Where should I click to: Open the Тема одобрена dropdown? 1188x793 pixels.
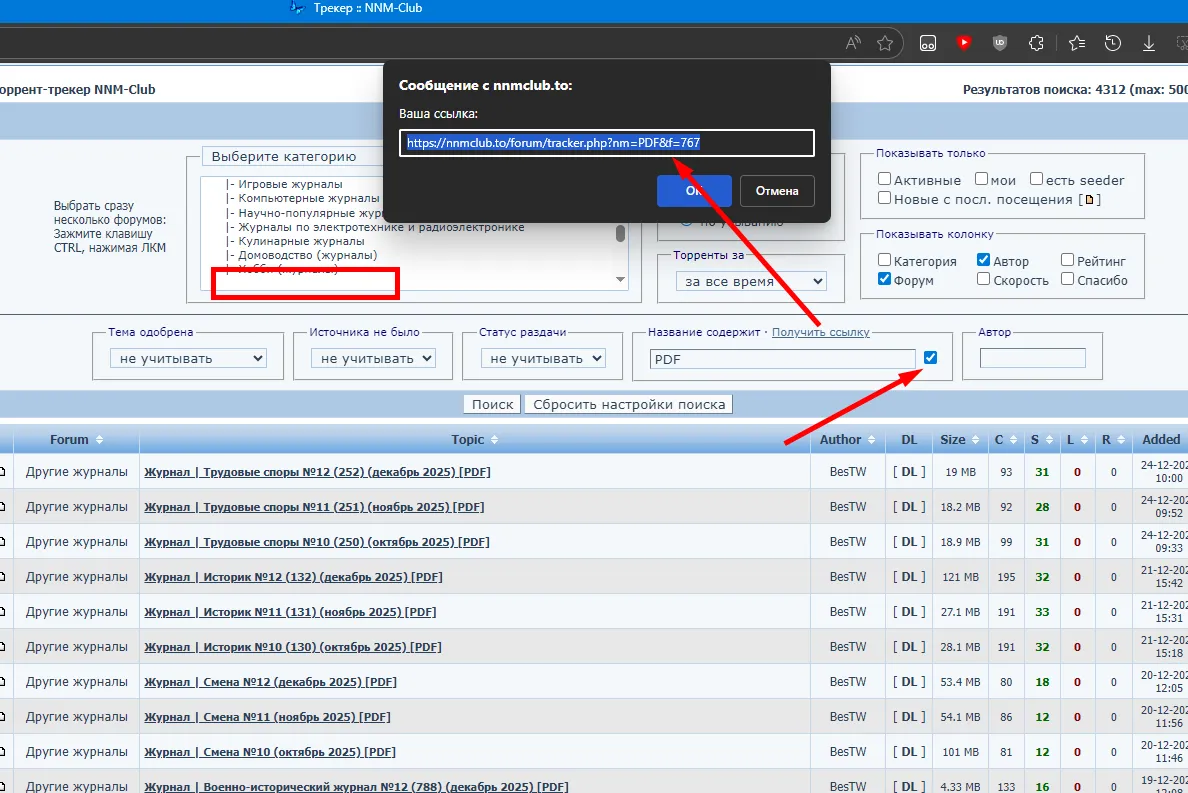(x=188, y=358)
